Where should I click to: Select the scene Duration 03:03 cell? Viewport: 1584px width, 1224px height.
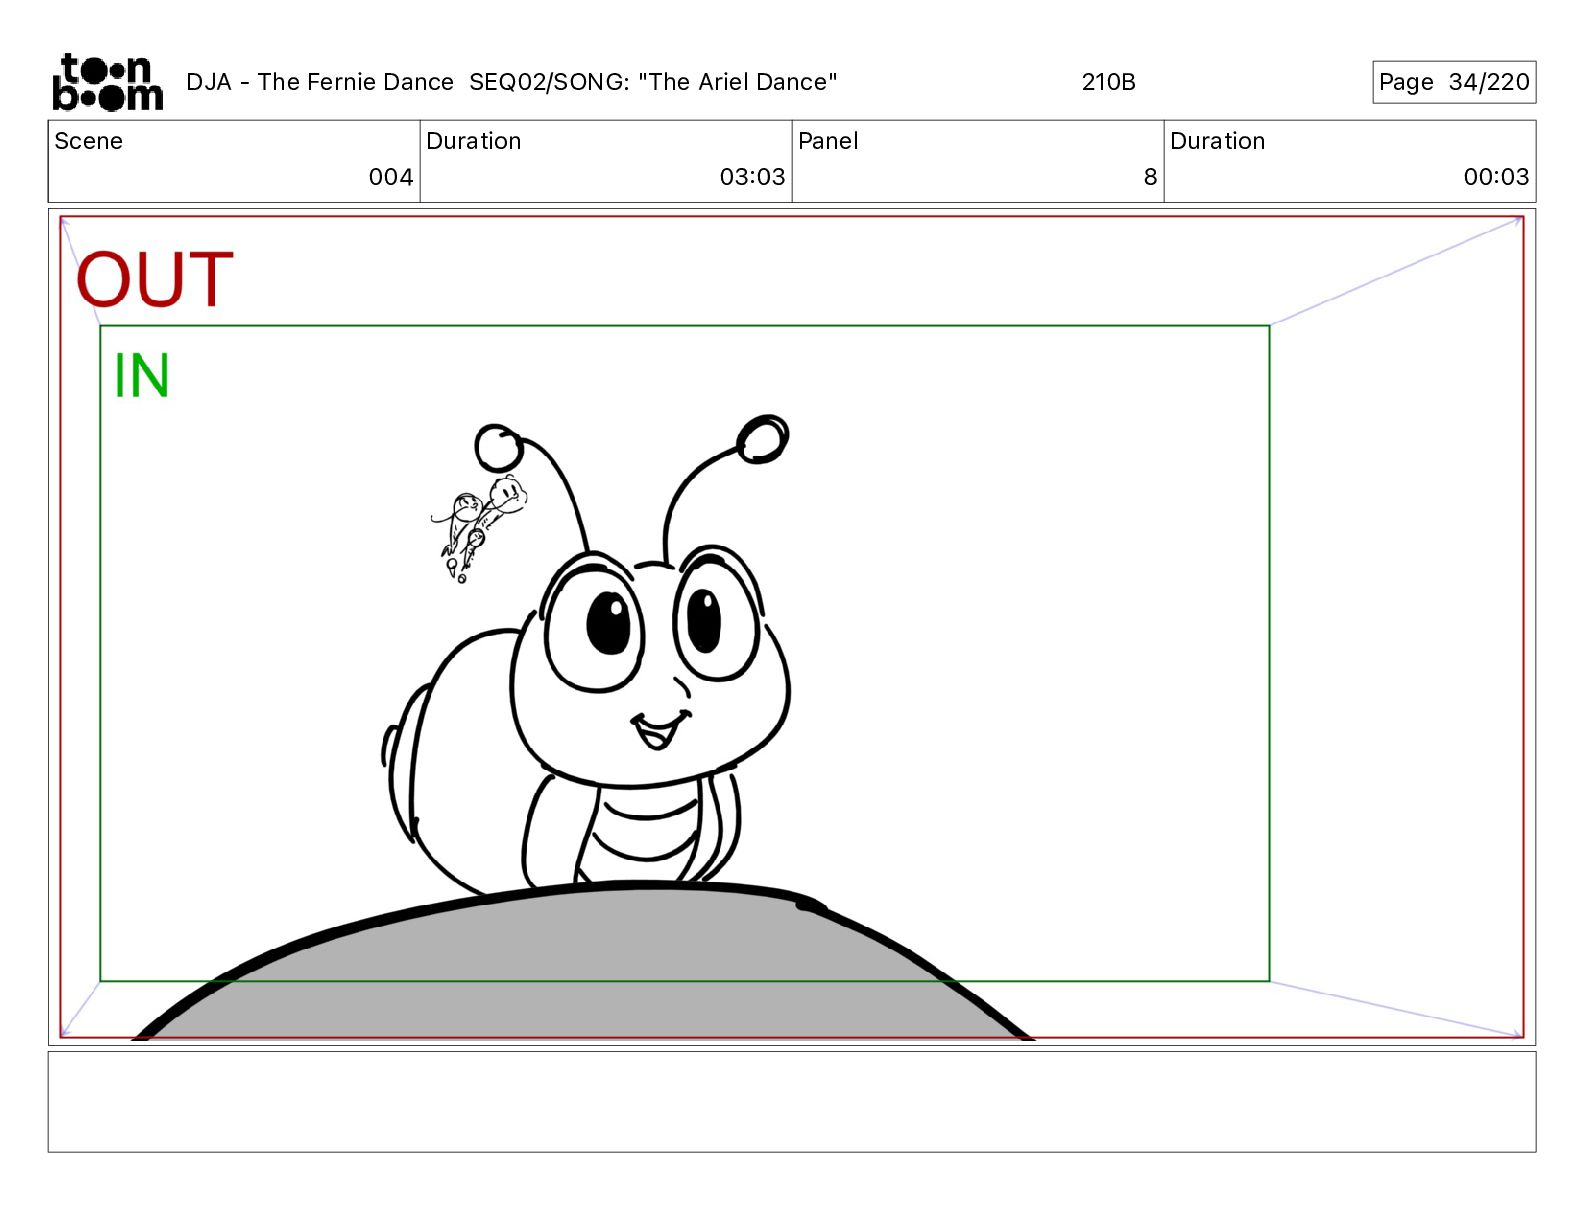pos(606,161)
